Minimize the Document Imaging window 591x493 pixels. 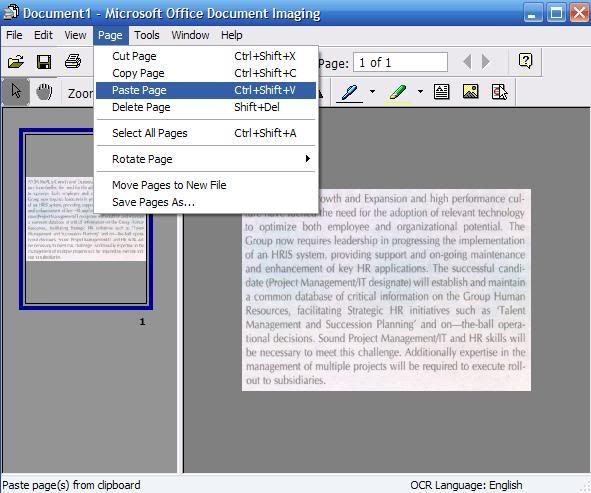[x=533, y=12]
